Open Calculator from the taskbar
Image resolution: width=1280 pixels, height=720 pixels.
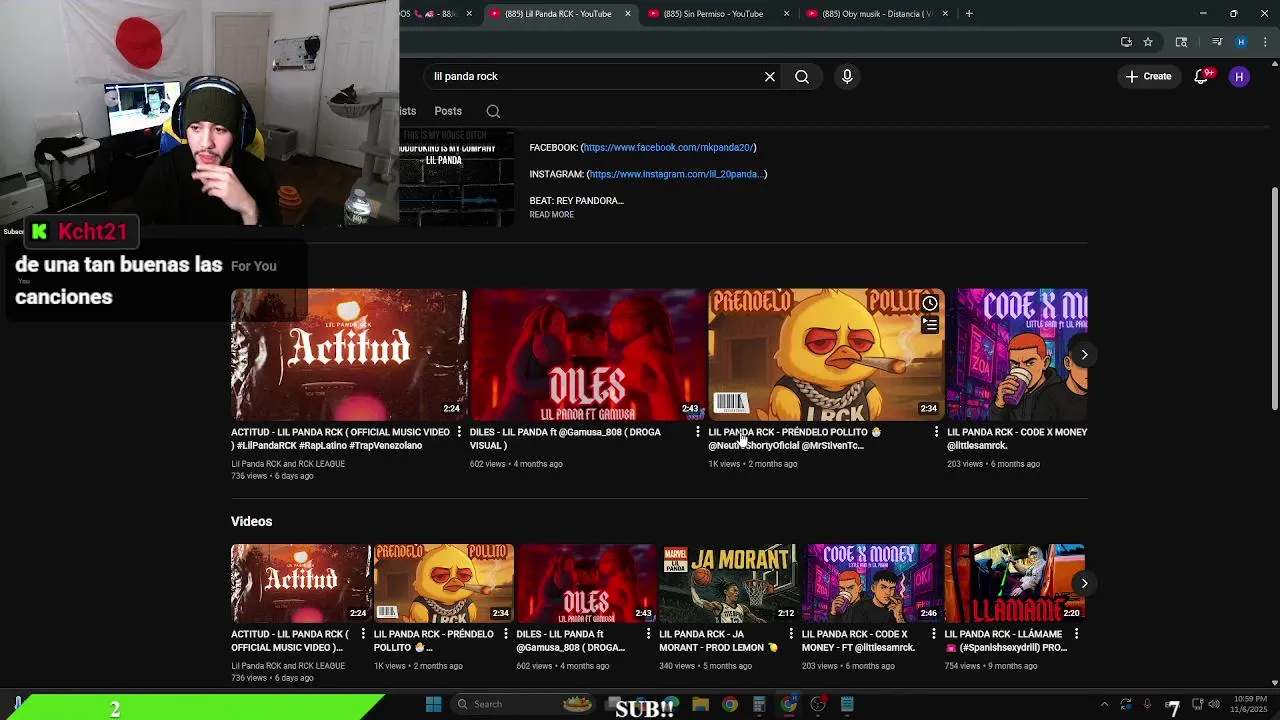[x=759, y=704]
